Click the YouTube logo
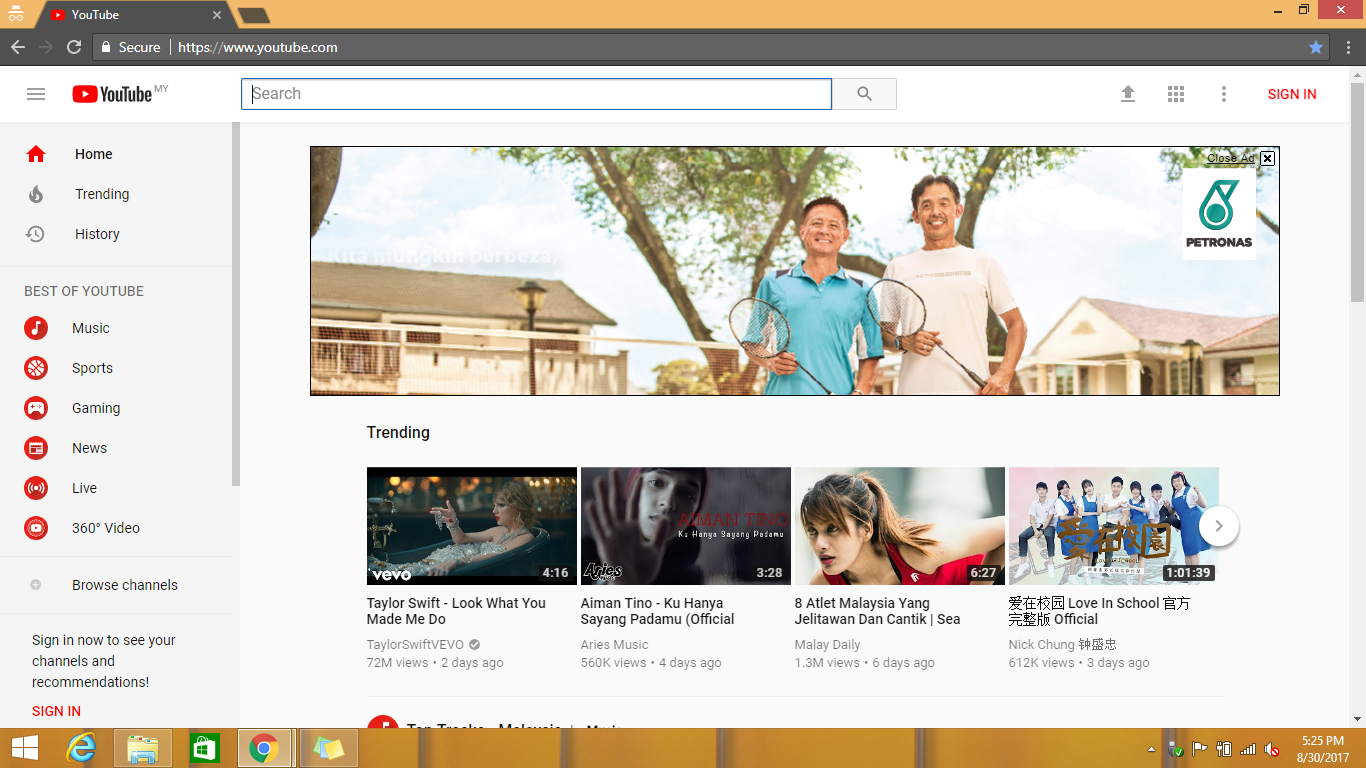This screenshot has width=1366, height=768. [113, 94]
